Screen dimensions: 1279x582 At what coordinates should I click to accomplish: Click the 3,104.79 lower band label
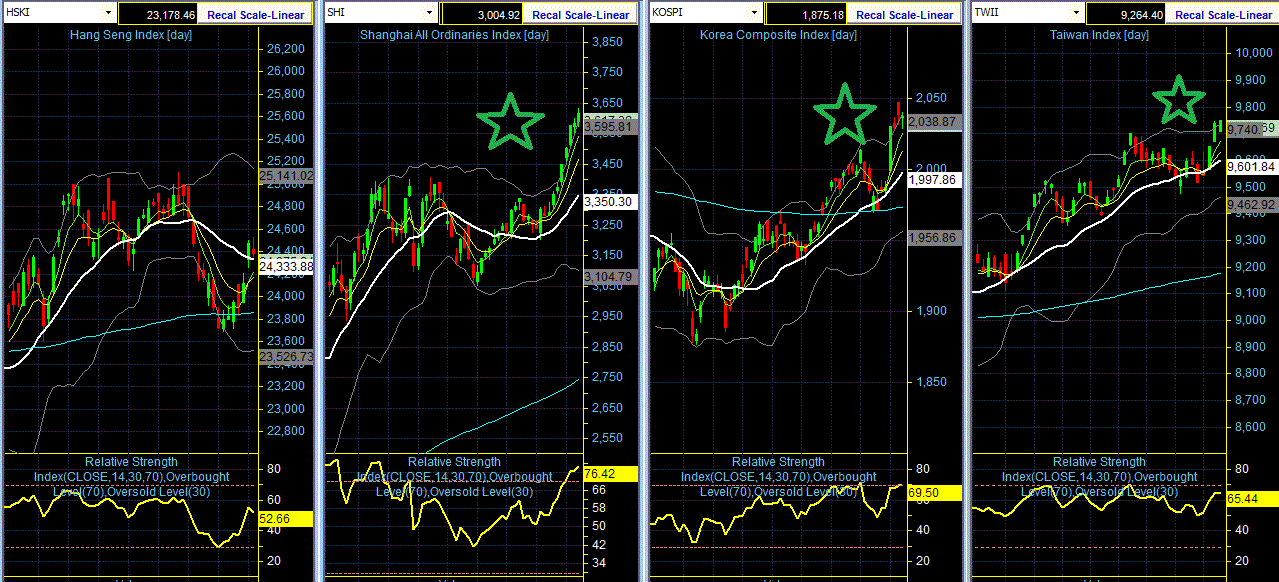coord(609,276)
